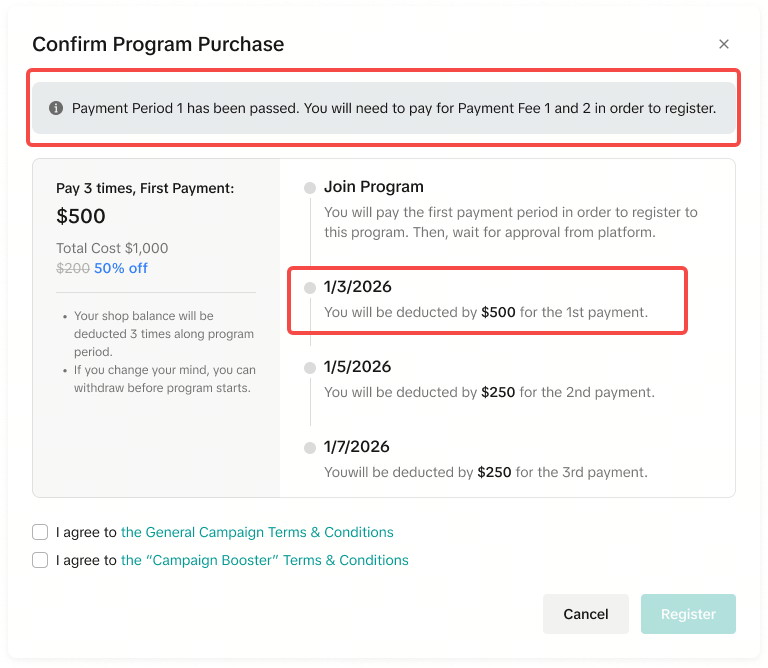Click the $500 first payment amount
This screenshot has width=768, height=668.
coord(81,216)
